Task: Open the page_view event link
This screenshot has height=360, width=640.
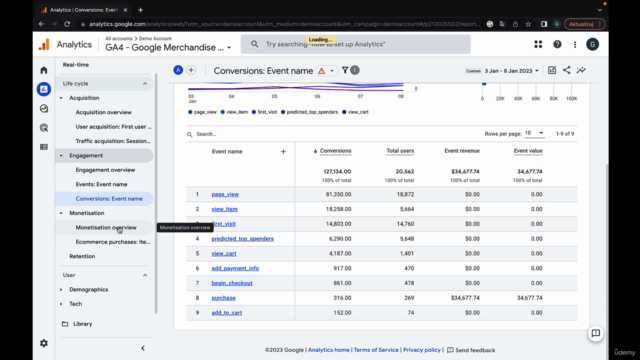Action: click(x=225, y=194)
